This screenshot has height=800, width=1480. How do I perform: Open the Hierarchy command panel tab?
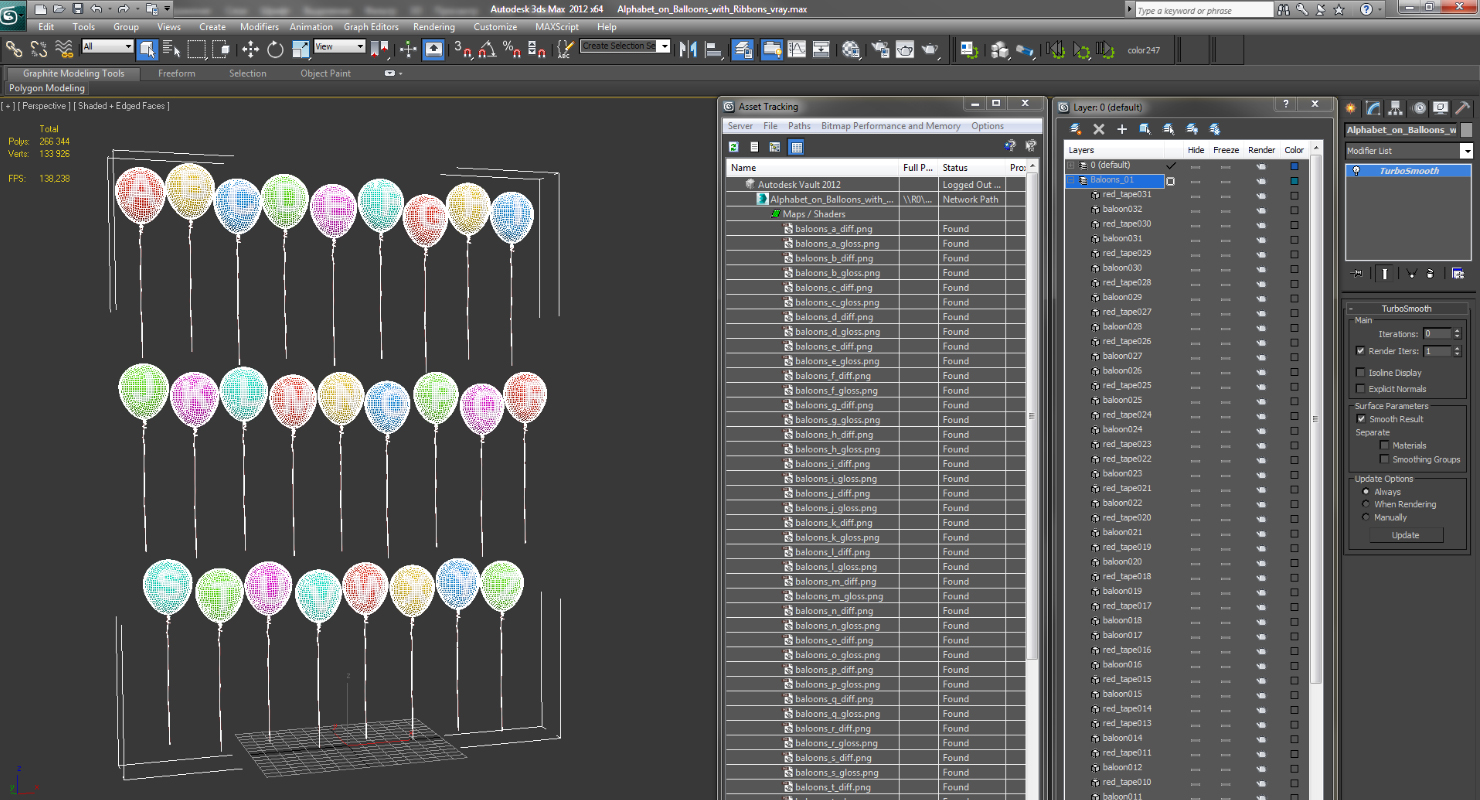pyautogui.click(x=1396, y=108)
